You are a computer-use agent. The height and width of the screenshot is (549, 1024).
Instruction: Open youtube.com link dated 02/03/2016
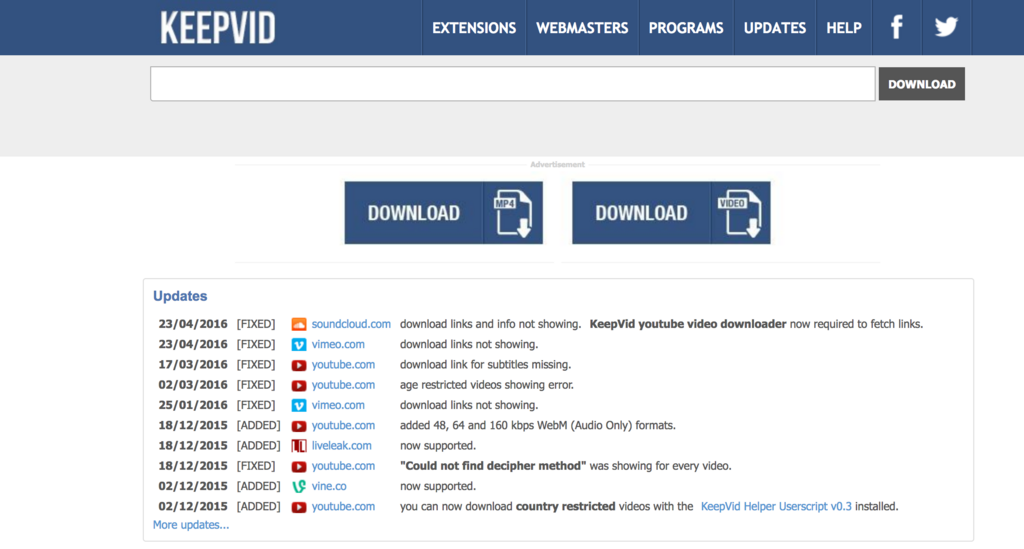343,384
